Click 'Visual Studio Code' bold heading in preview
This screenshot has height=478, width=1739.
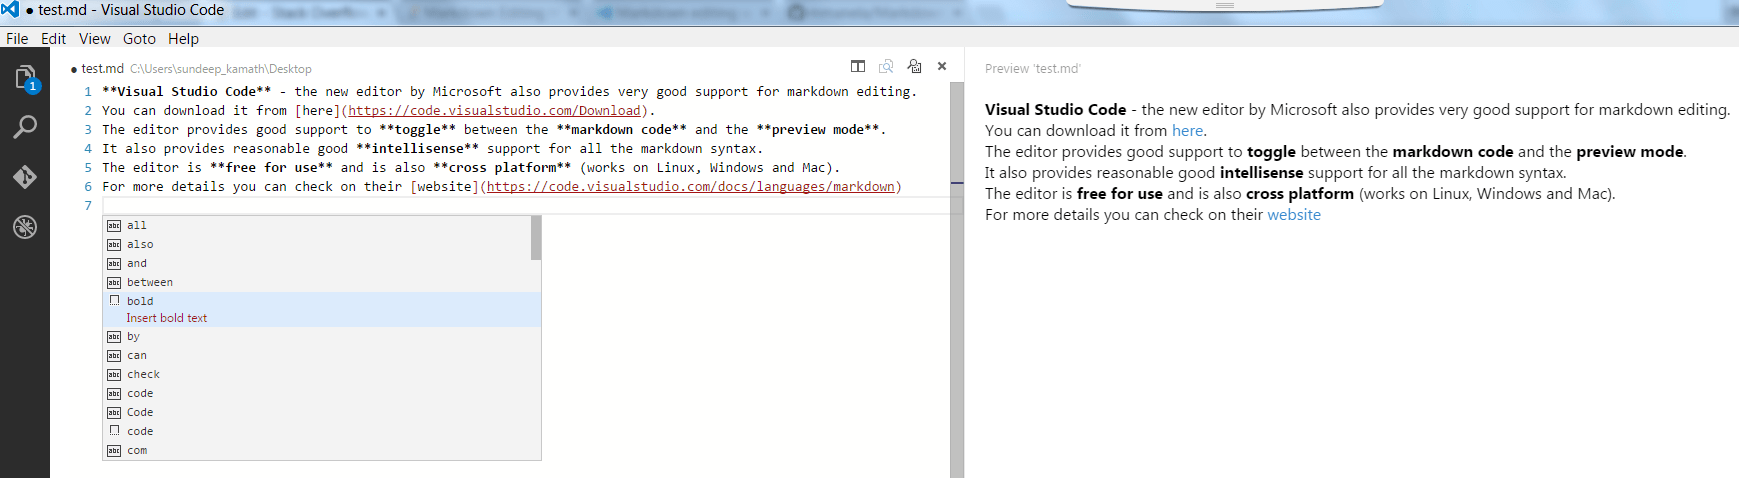point(1055,110)
